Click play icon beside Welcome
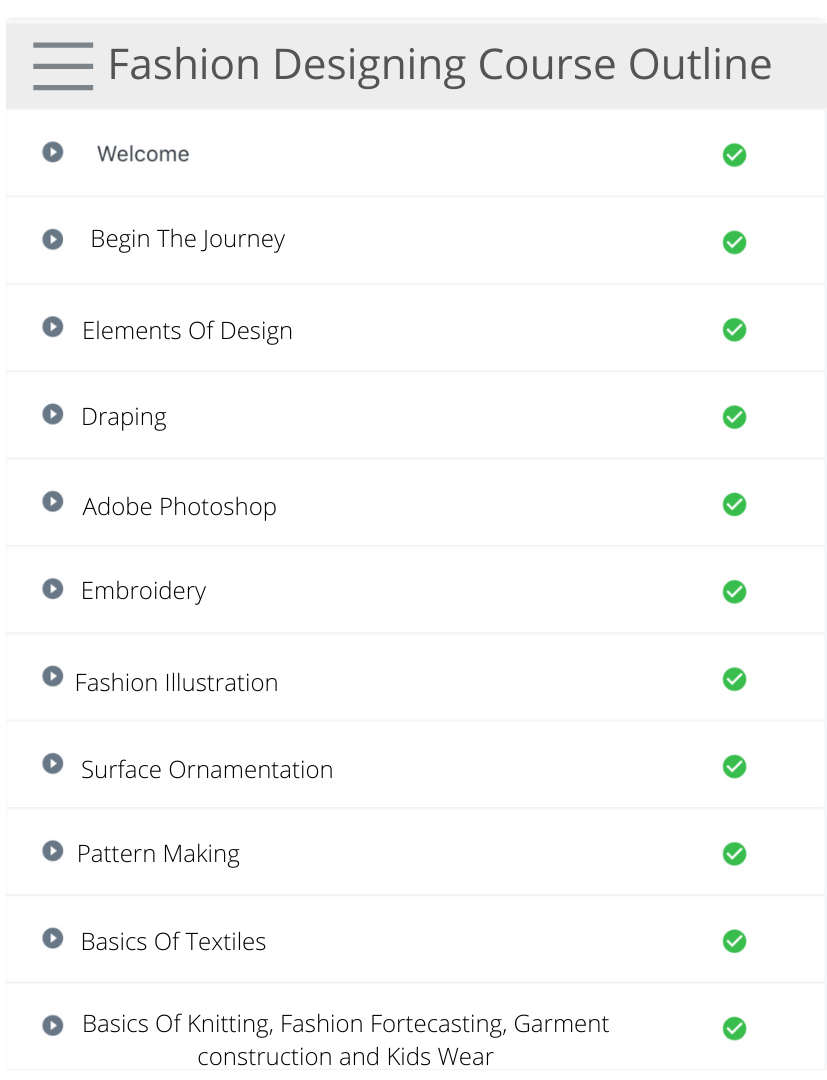Screen dimensions: 827x1080 [x=53, y=152]
